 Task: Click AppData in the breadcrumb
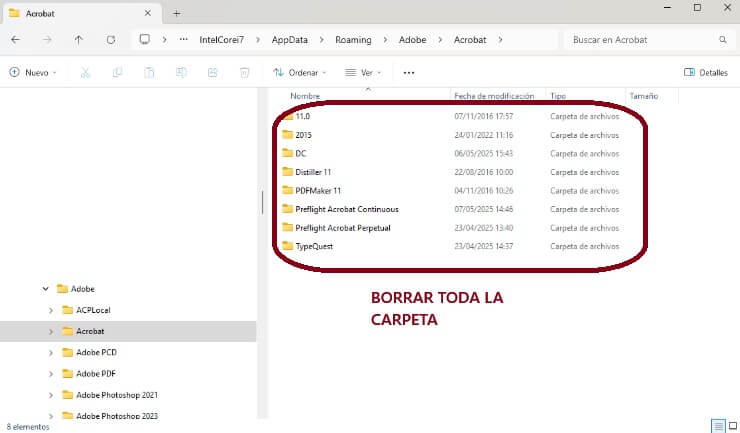click(x=289, y=40)
